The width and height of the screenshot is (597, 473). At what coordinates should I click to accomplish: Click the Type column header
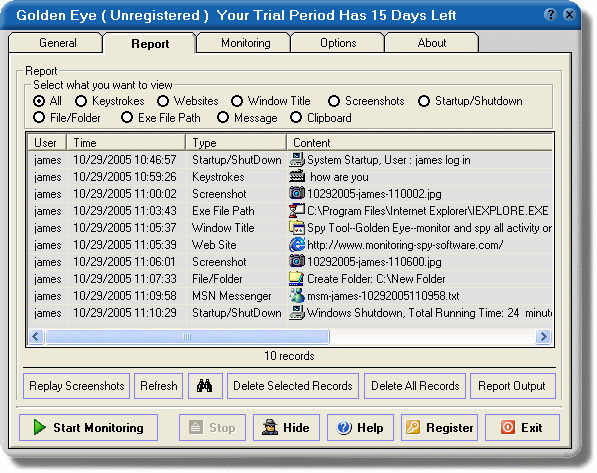236,142
